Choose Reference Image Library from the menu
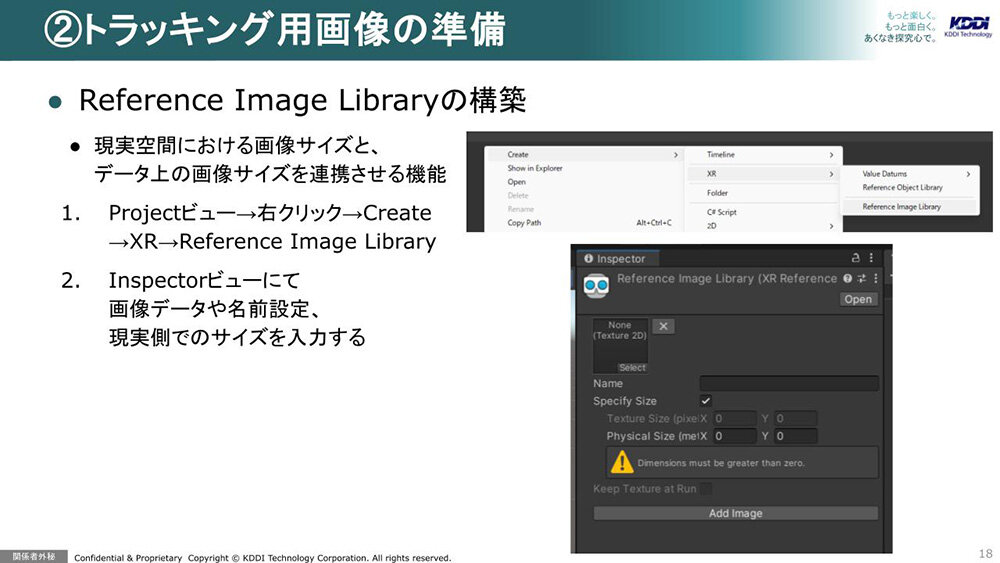 pos(901,207)
